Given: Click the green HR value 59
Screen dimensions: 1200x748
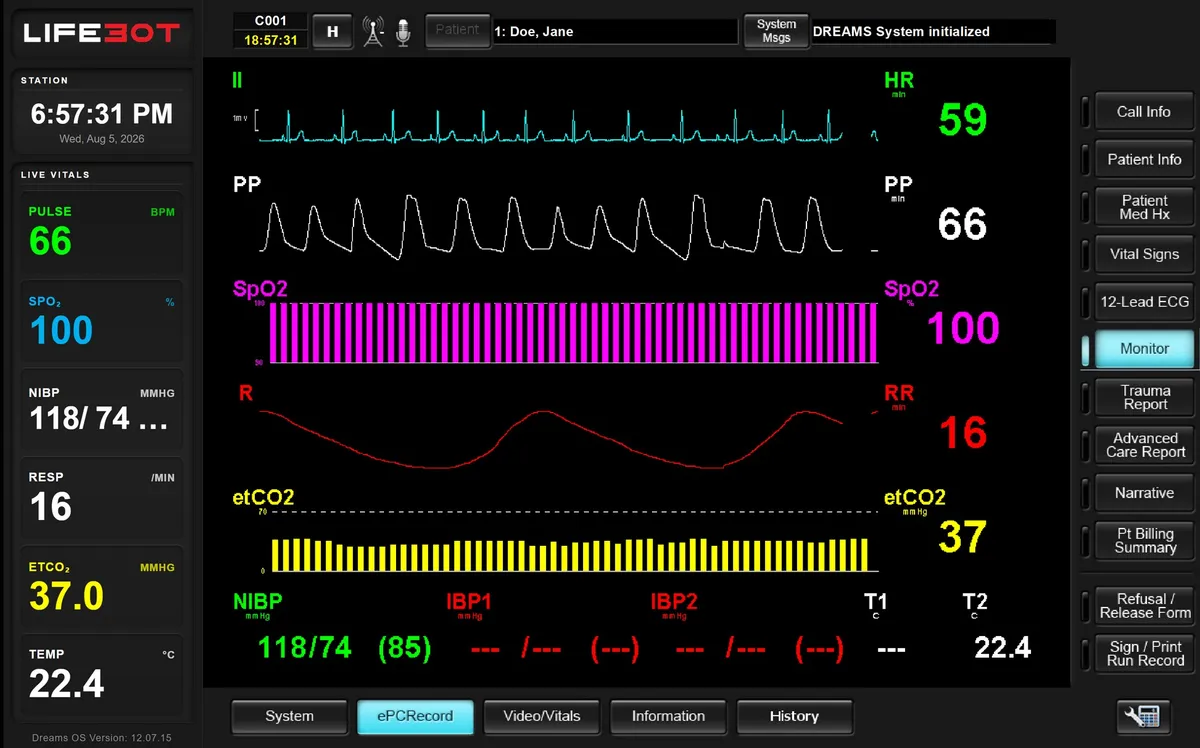Looking at the screenshot, I should [963, 119].
